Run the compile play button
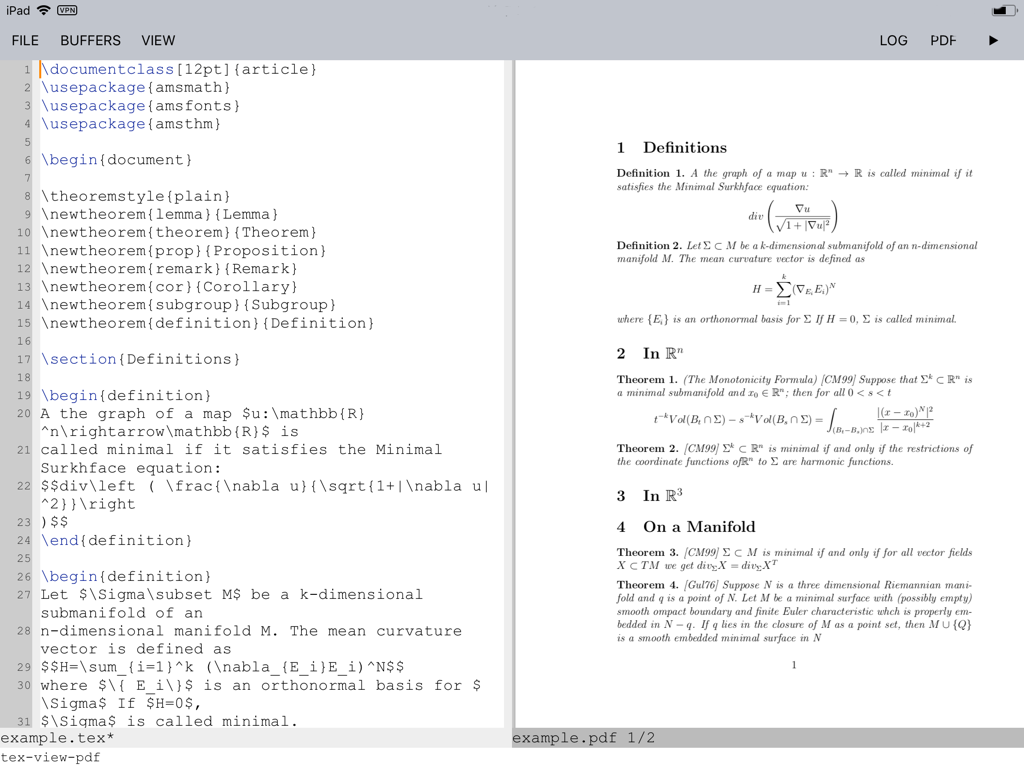Screen dimensions: 1024x768 click(x=993, y=40)
